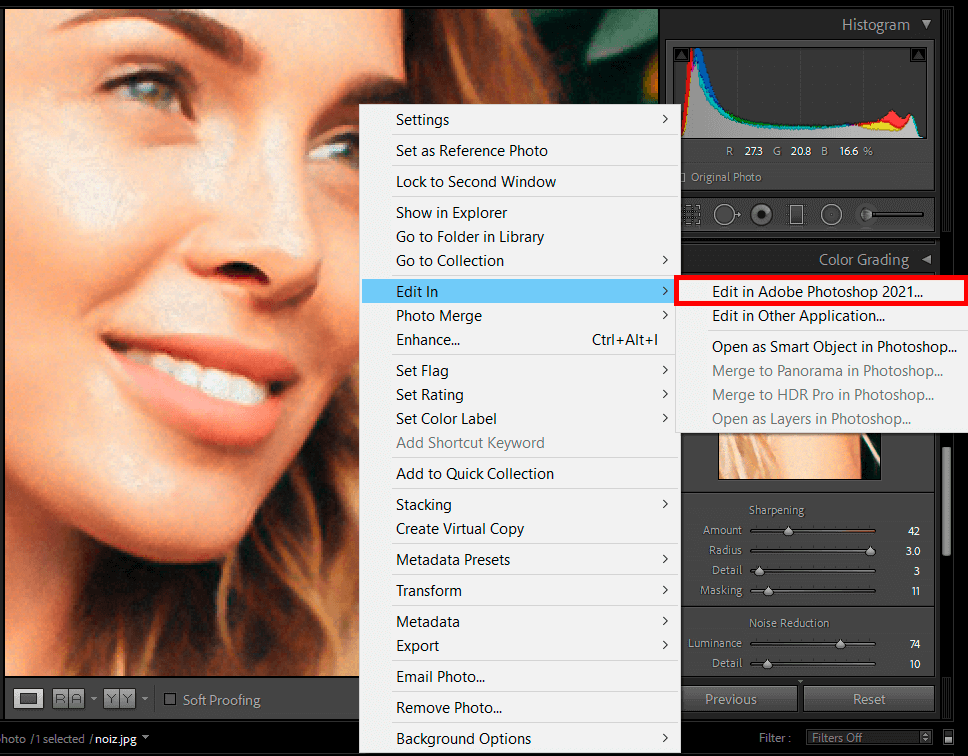Click the Masking value 11

916,591
